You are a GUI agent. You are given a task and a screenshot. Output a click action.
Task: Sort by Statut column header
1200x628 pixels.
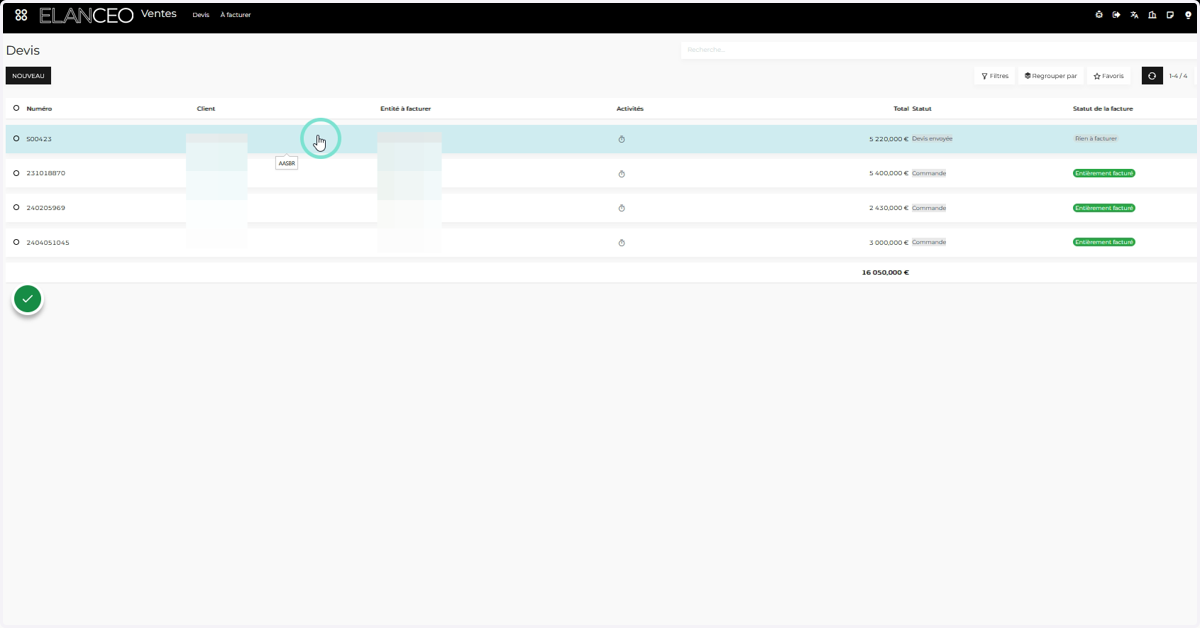pyautogui.click(x=922, y=108)
